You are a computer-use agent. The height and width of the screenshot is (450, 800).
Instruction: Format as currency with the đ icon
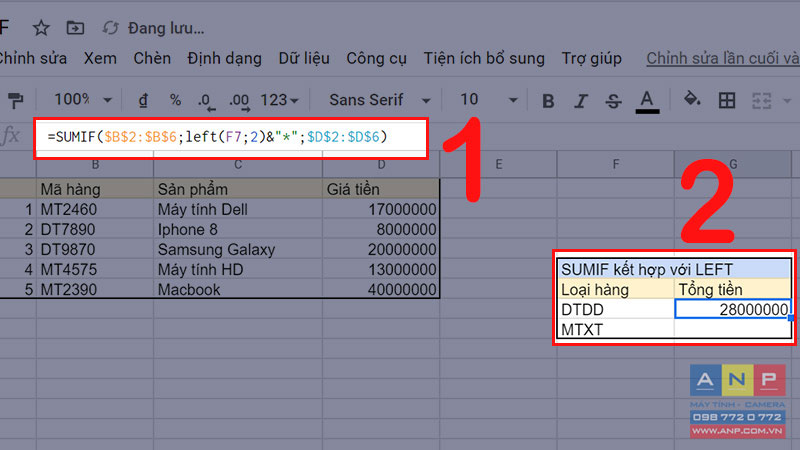point(143,100)
